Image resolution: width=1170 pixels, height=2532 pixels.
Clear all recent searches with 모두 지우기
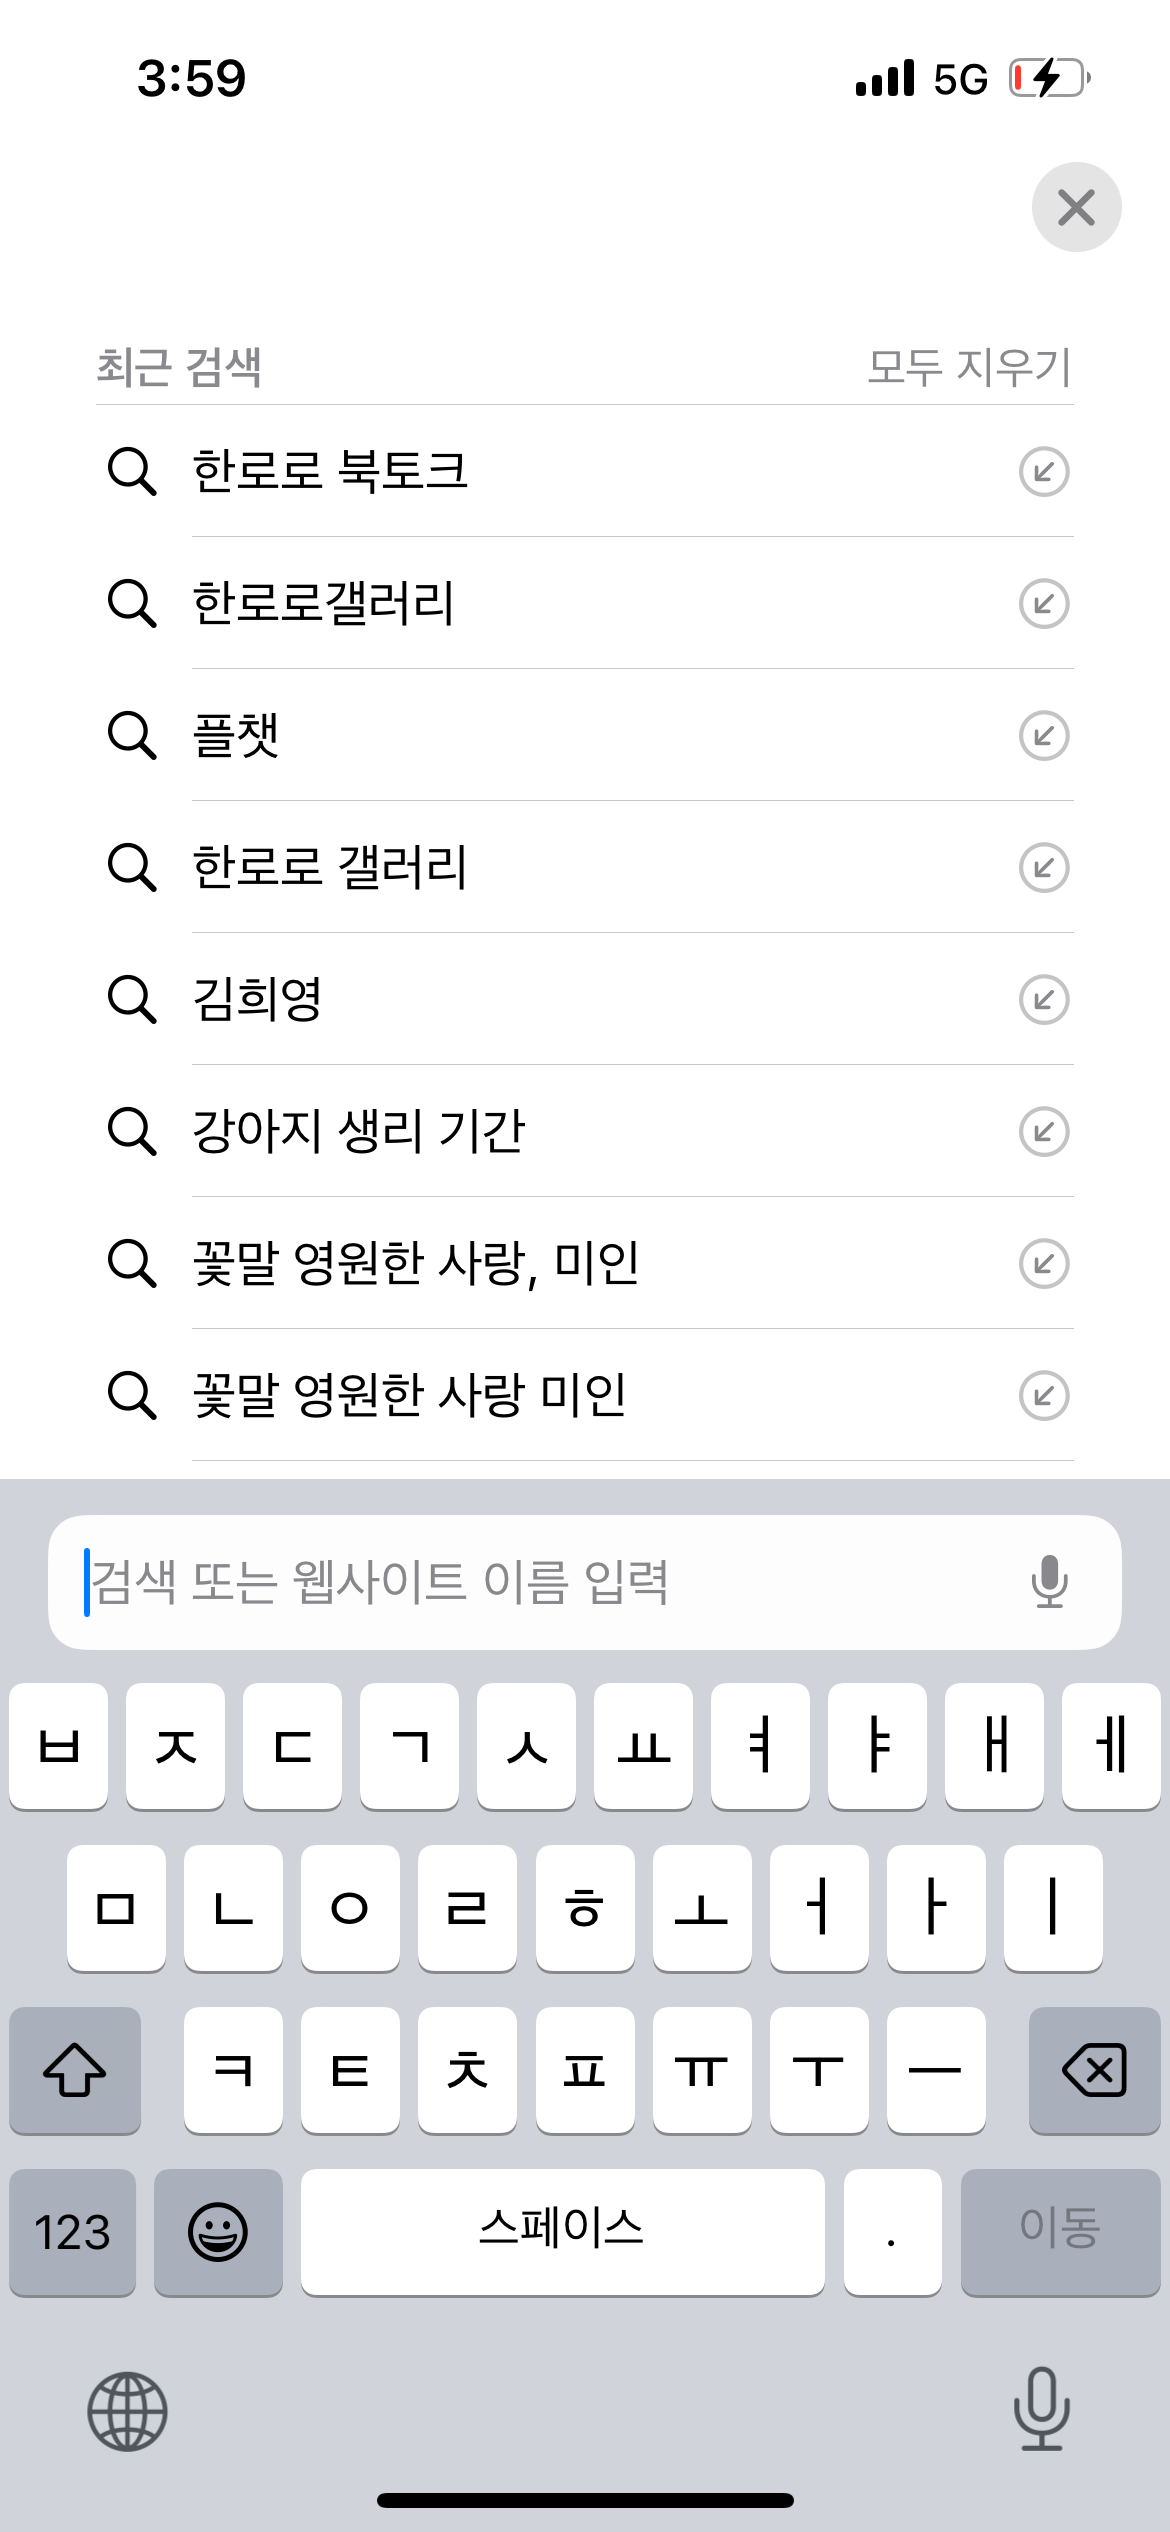tap(968, 367)
